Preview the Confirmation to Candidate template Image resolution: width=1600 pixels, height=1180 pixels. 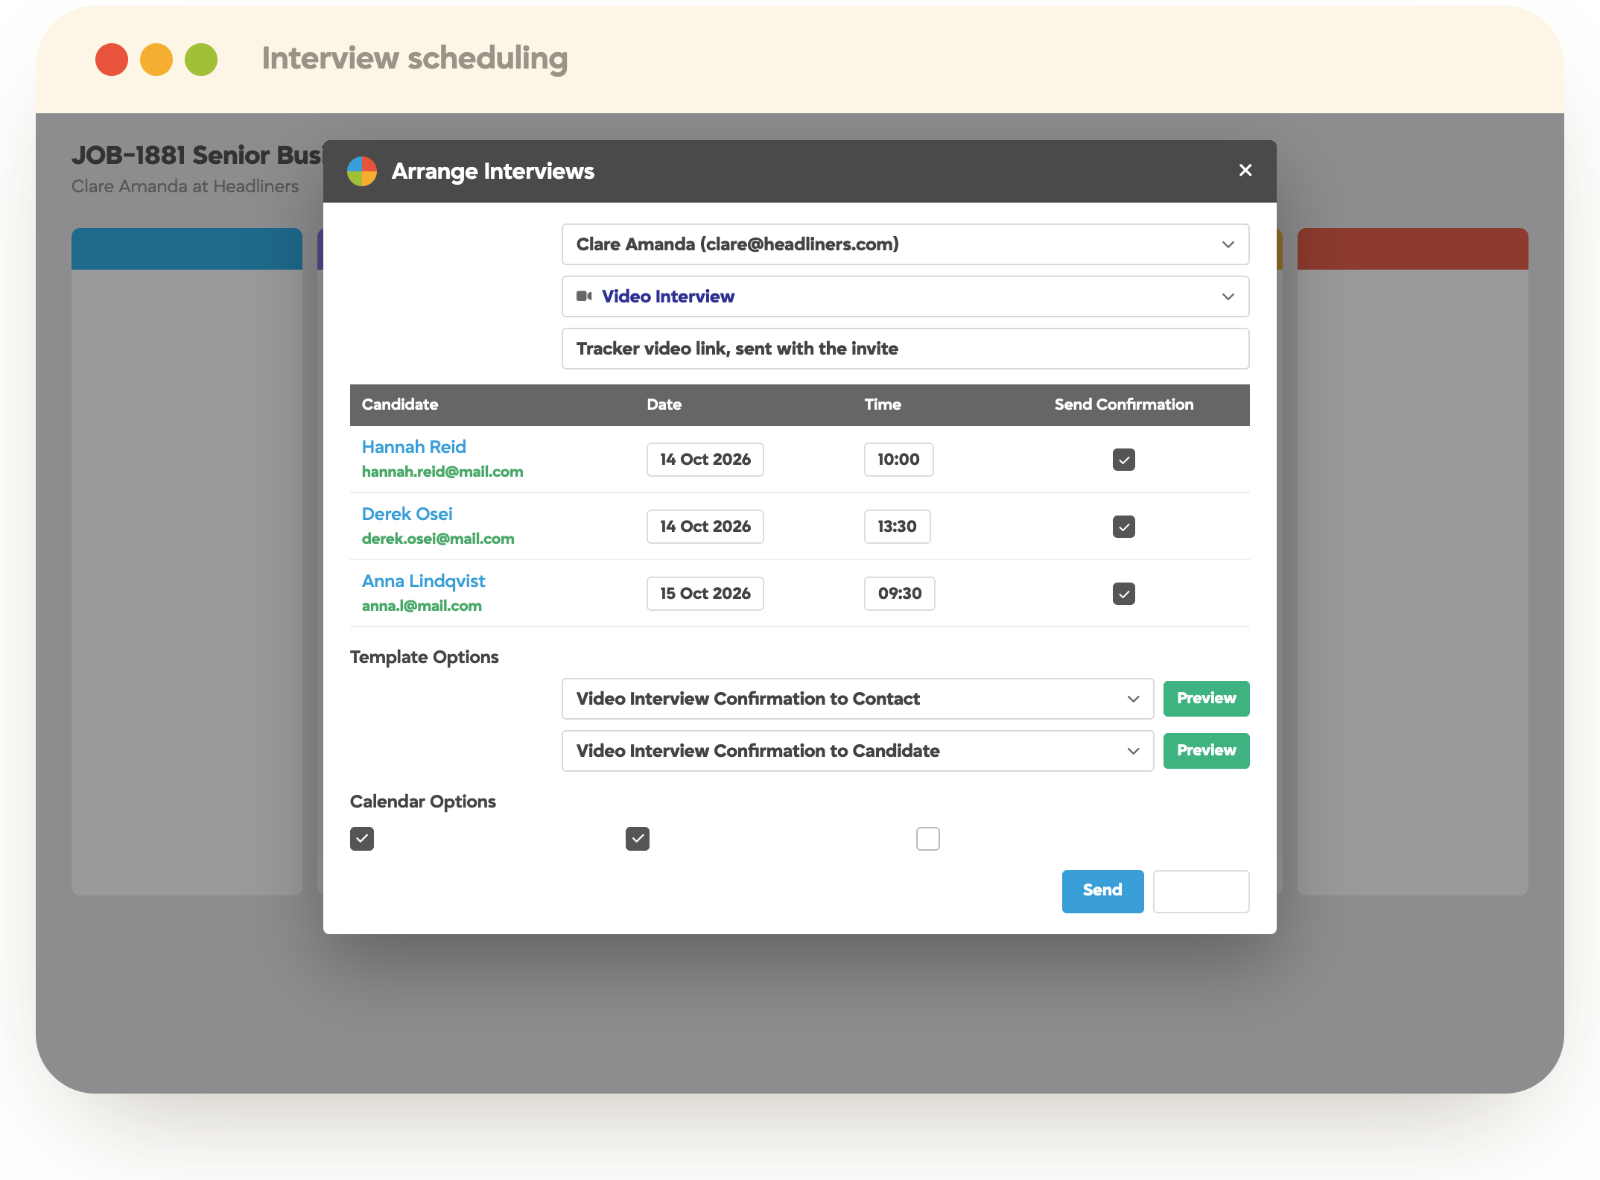pyautogui.click(x=1206, y=750)
